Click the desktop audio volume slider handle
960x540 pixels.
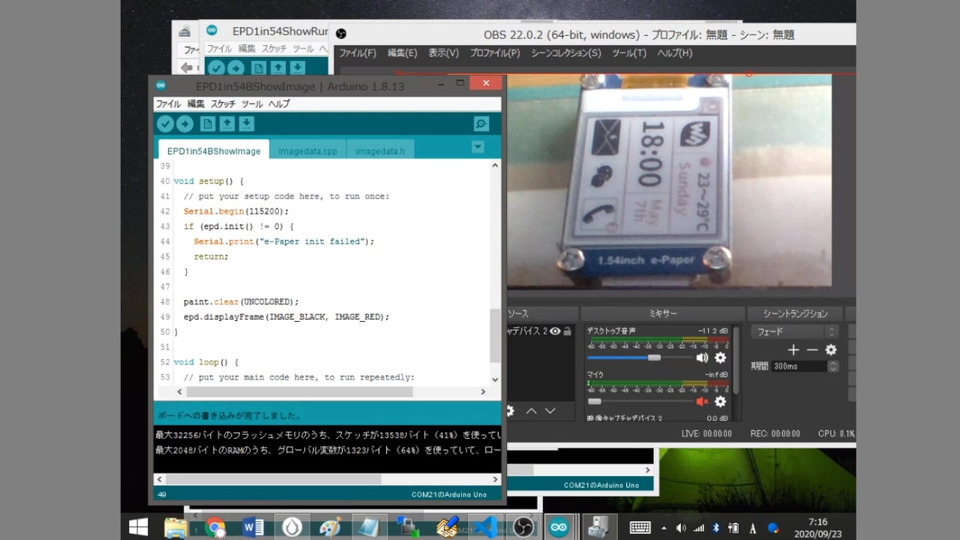coord(654,358)
